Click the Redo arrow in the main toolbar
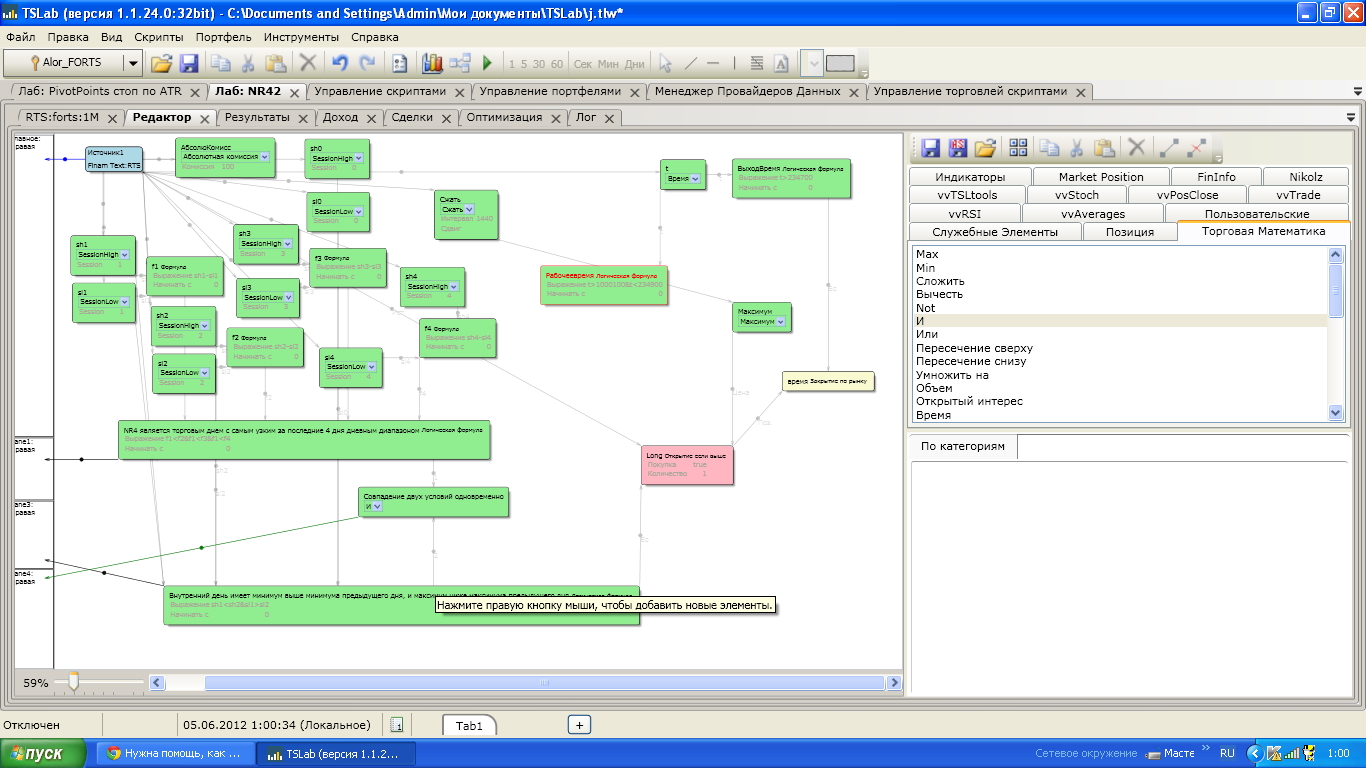 (x=367, y=63)
